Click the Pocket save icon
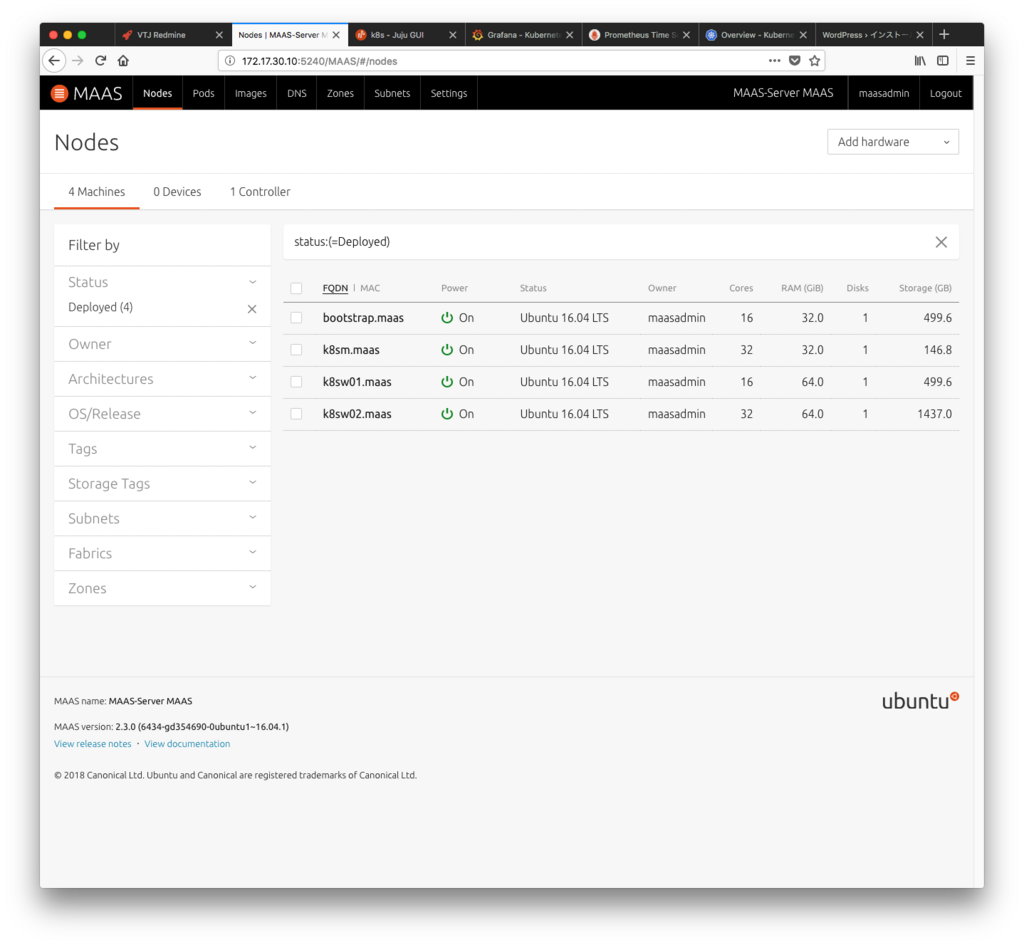The height and width of the screenshot is (945, 1024). tap(795, 61)
